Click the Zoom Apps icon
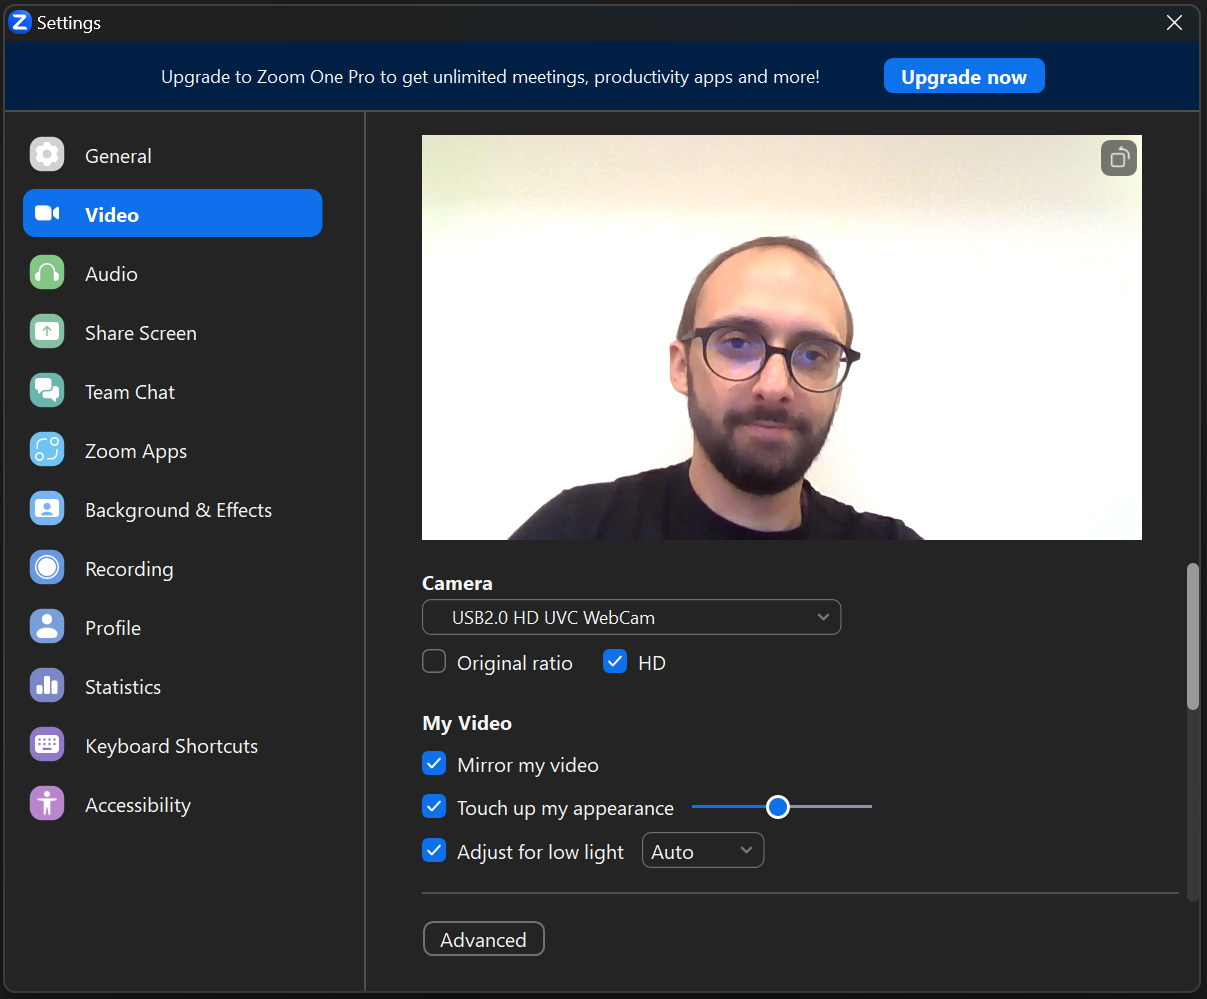1207x999 pixels. (x=47, y=450)
